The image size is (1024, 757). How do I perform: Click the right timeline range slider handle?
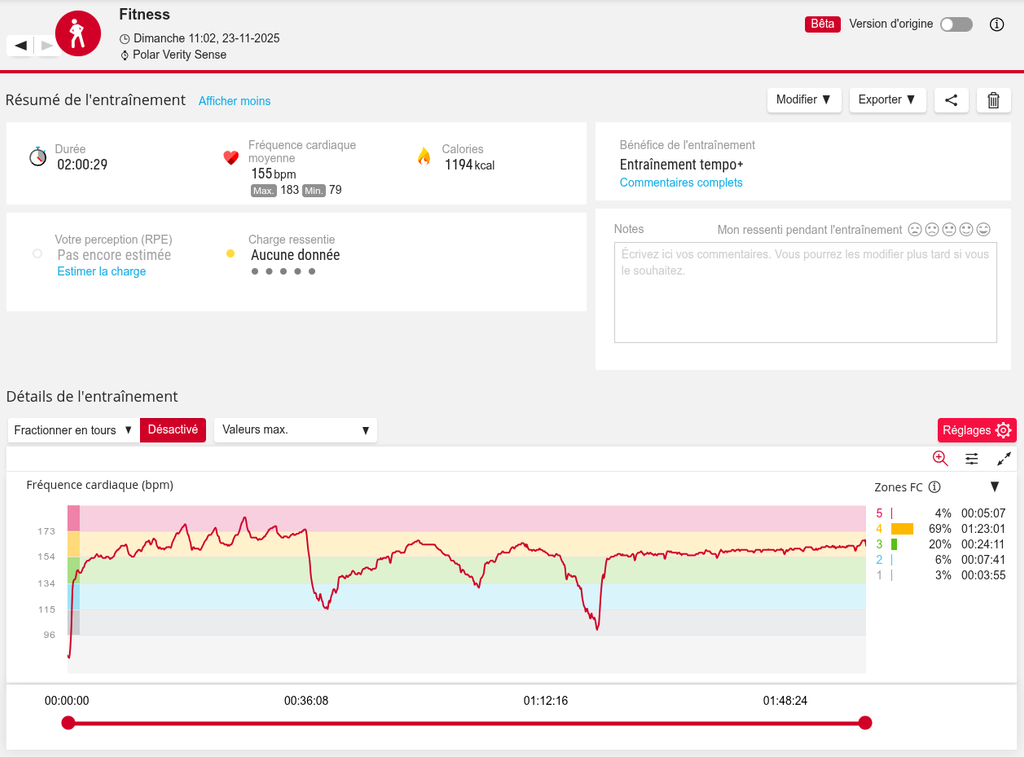point(865,723)
